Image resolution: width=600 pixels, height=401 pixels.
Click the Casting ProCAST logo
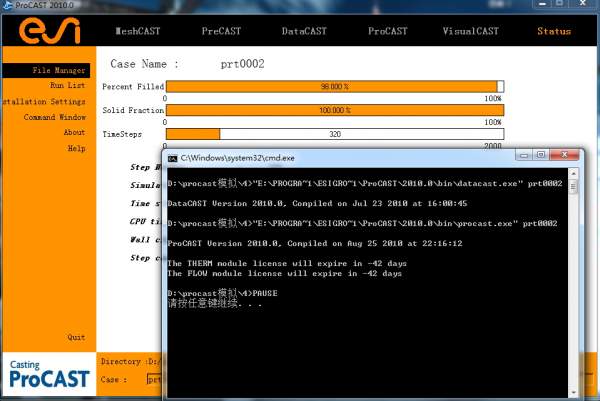[49, 374]
